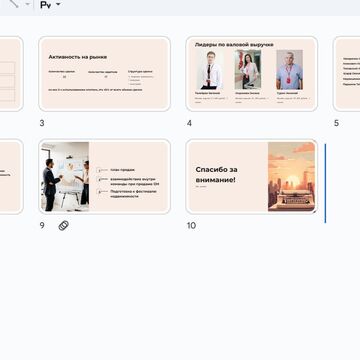Click the blue insertion marker after slide 10

point(325,183)
